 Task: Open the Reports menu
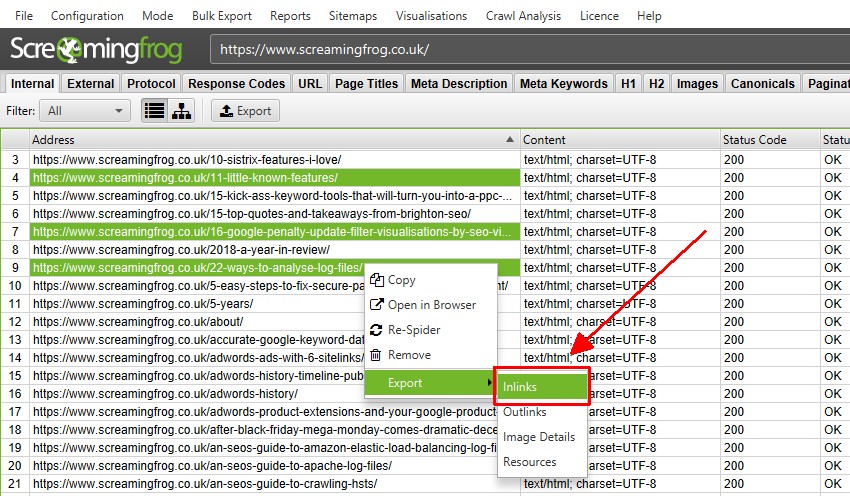290,16
